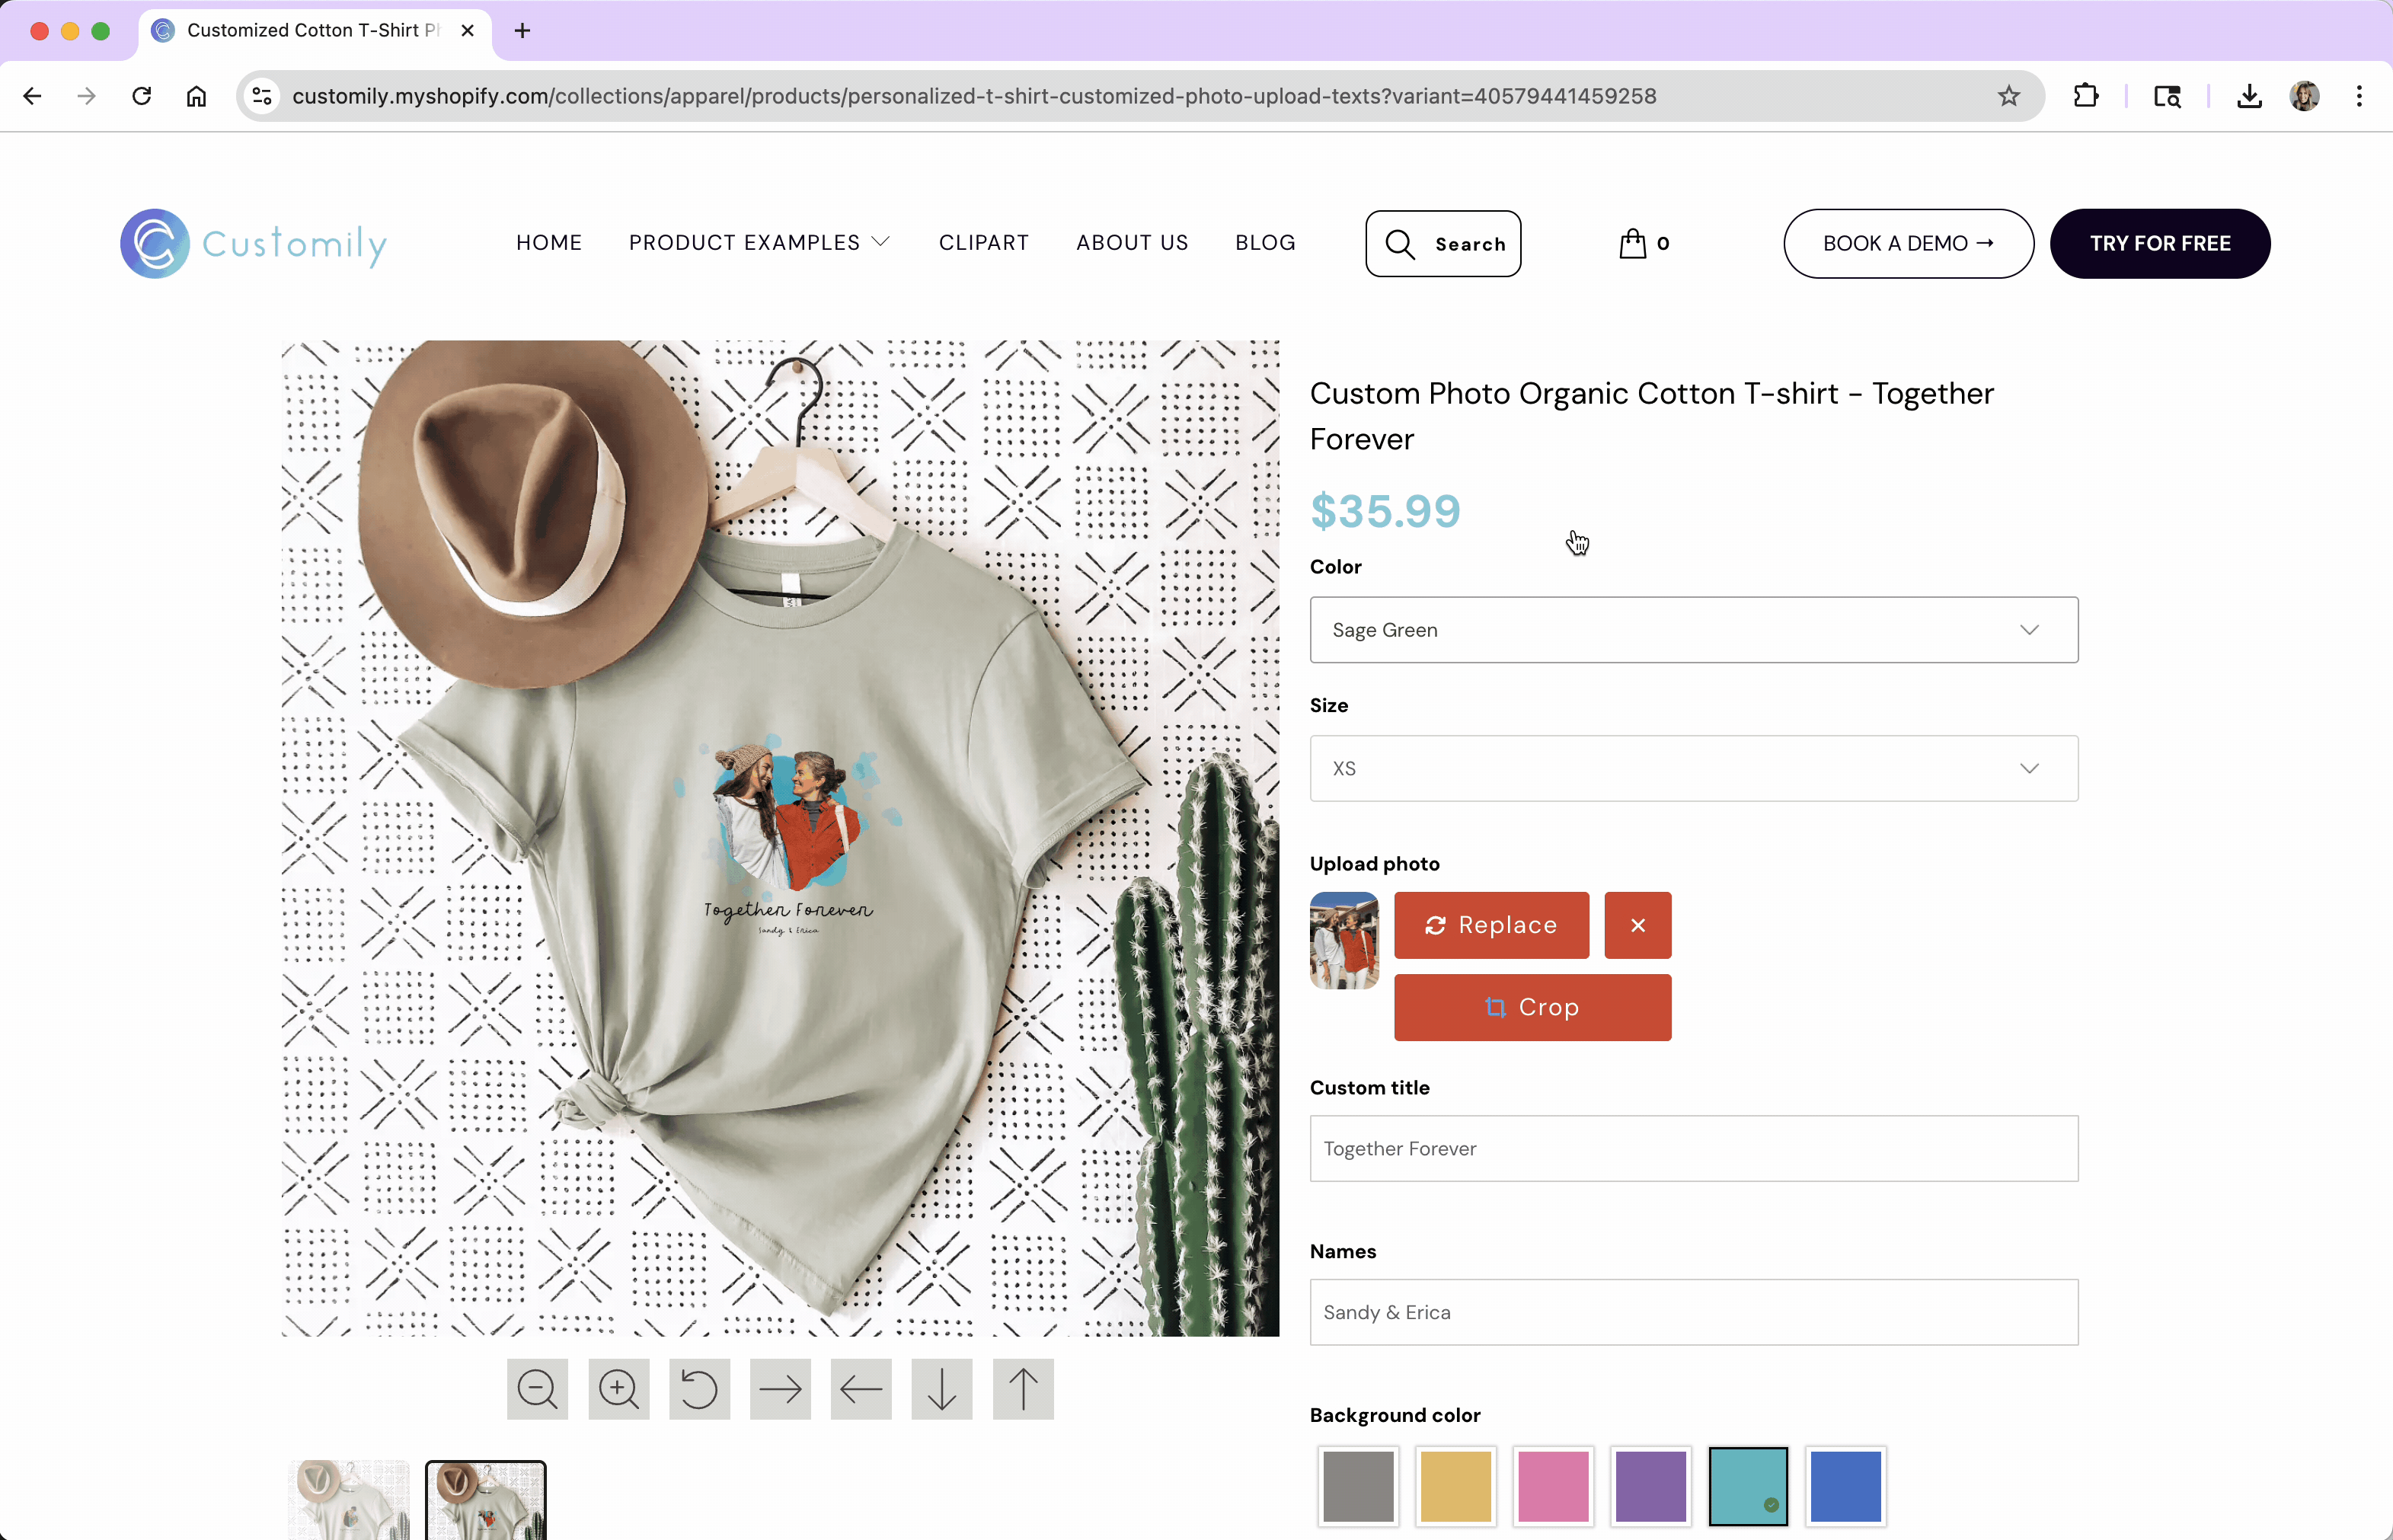This screenshot has height=1540, width=2393.
Task: Move image left with arrow icon
Action: [860, 1389]
